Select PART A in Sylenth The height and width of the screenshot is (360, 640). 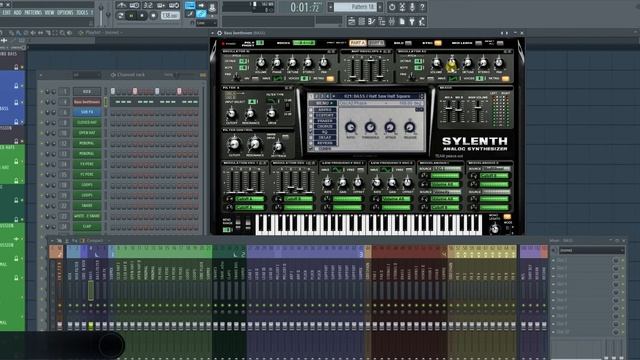[358, 43]
